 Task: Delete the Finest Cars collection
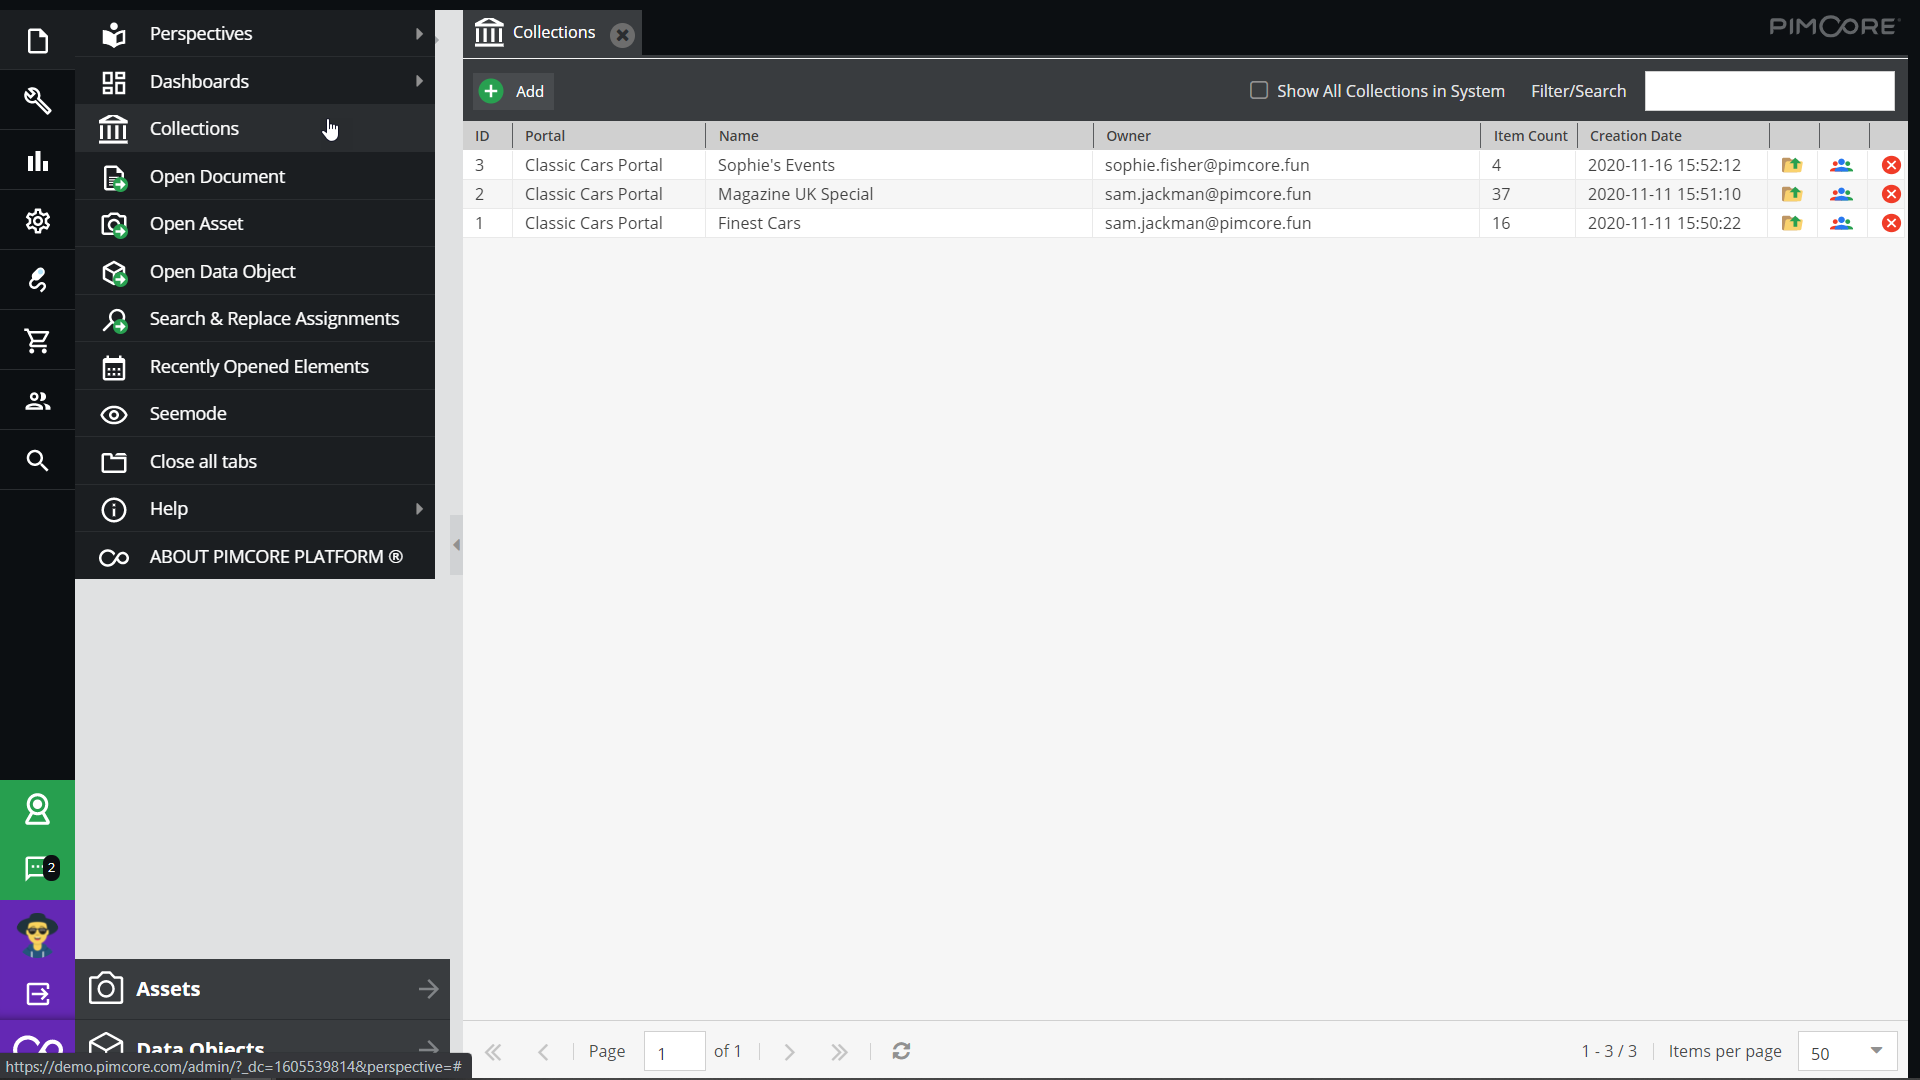click(x=1891, y=223)
